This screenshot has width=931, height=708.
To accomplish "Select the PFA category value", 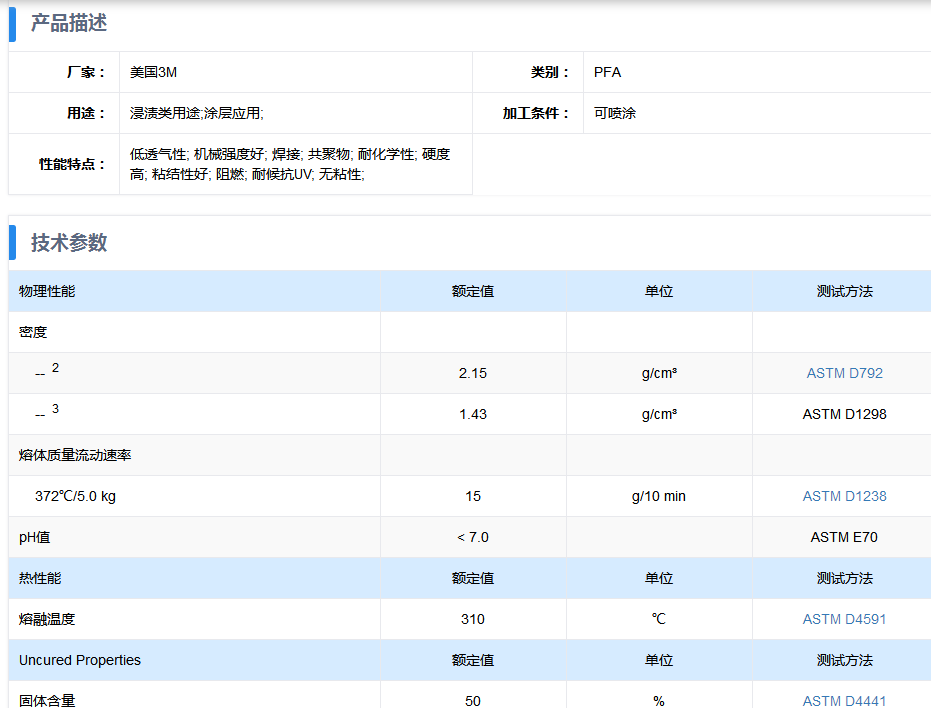I will click(607, 72).
